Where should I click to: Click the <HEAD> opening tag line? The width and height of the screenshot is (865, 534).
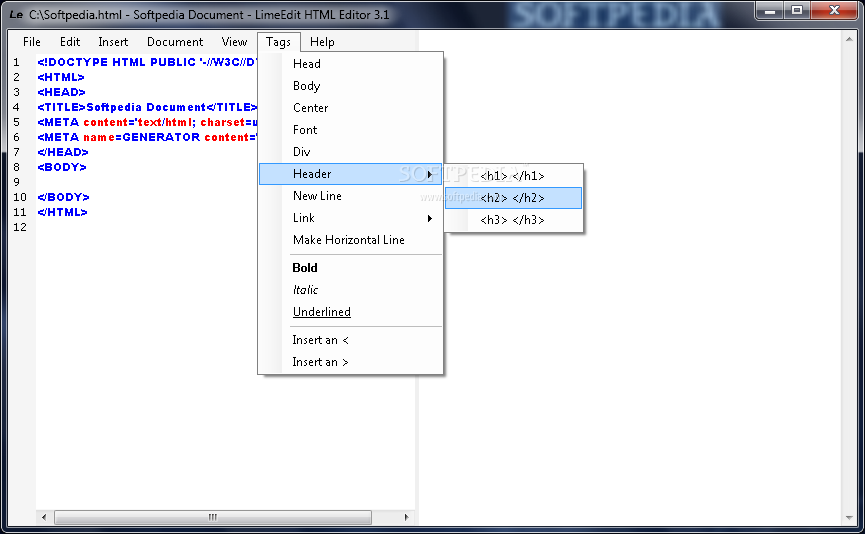point(61,92)
